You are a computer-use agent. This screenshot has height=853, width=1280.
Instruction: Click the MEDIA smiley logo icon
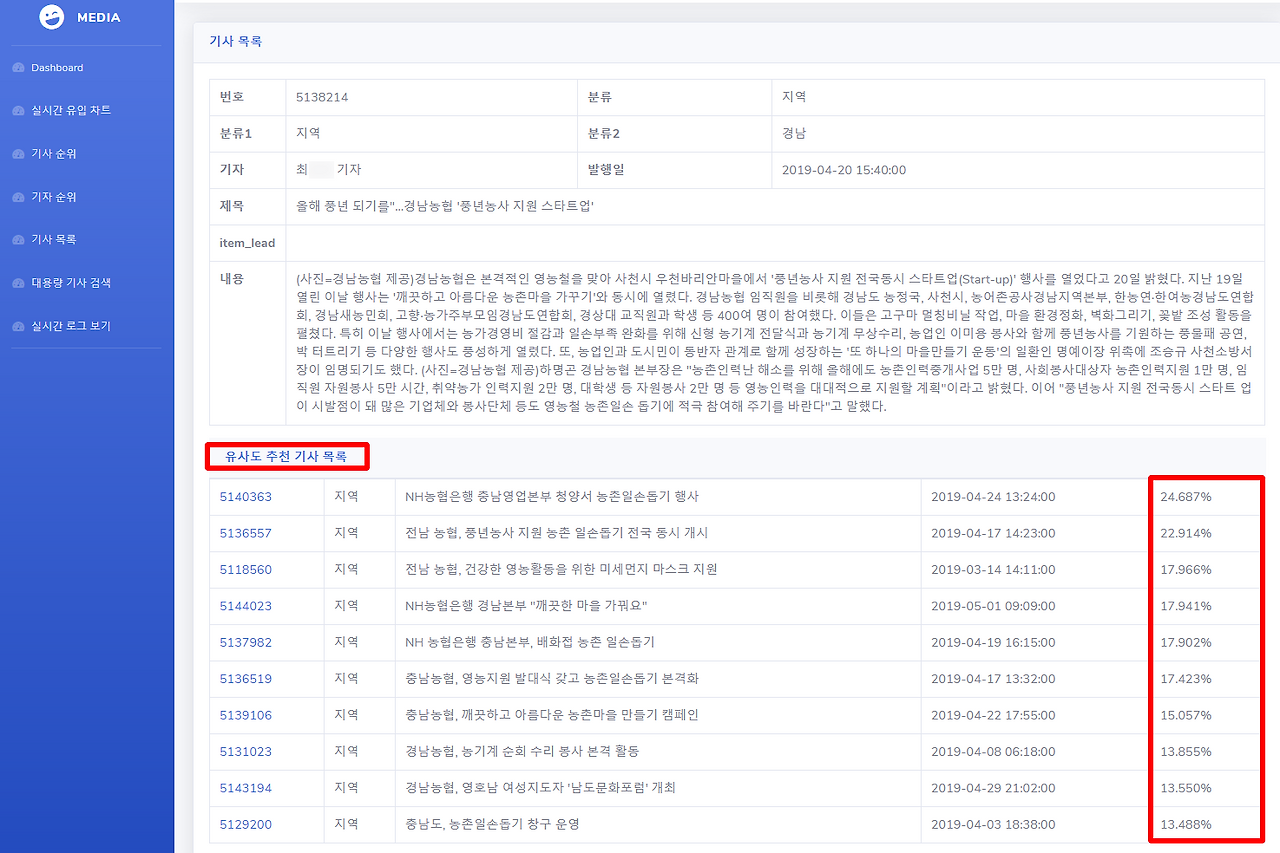(x=52, y=17)
